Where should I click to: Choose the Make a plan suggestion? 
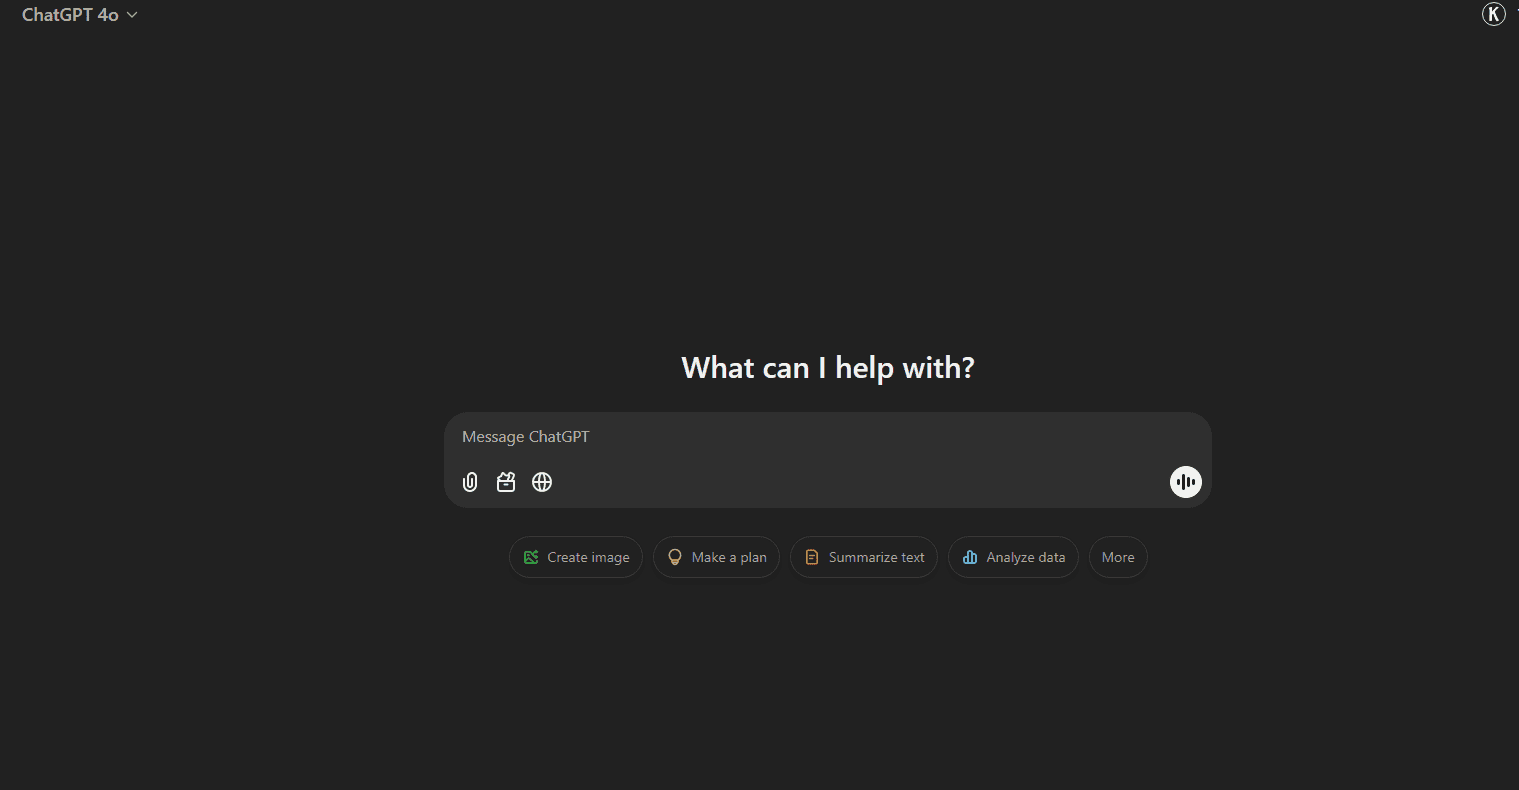(x=716, y=557)
